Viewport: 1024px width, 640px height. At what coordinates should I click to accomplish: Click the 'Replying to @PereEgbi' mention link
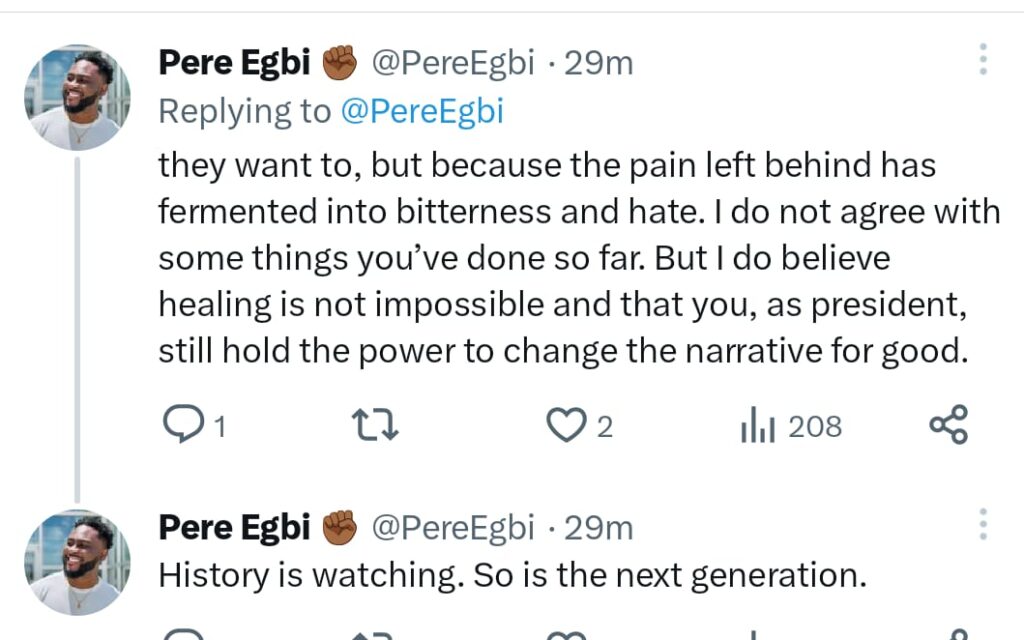tap(422, 112)
